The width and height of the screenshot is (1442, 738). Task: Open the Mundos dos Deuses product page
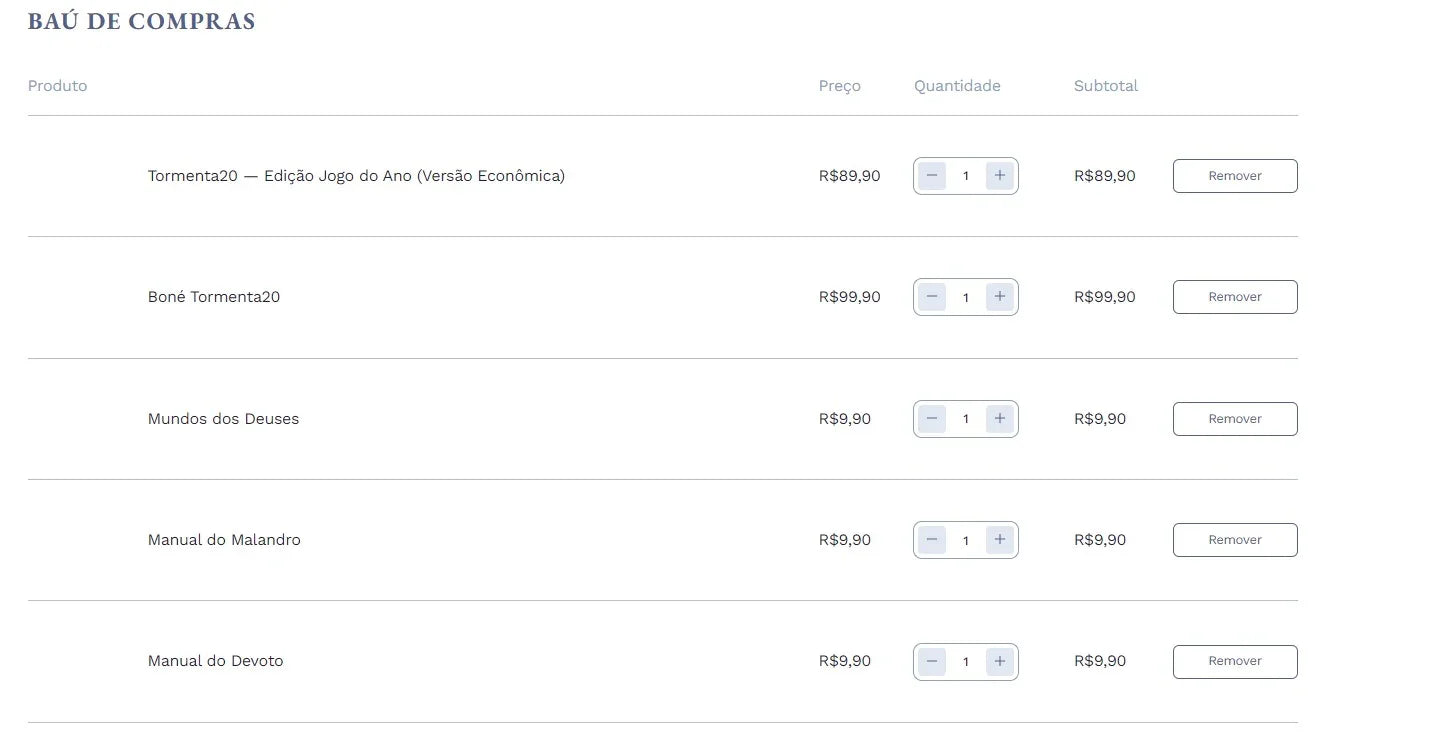(x=223, y=419)
